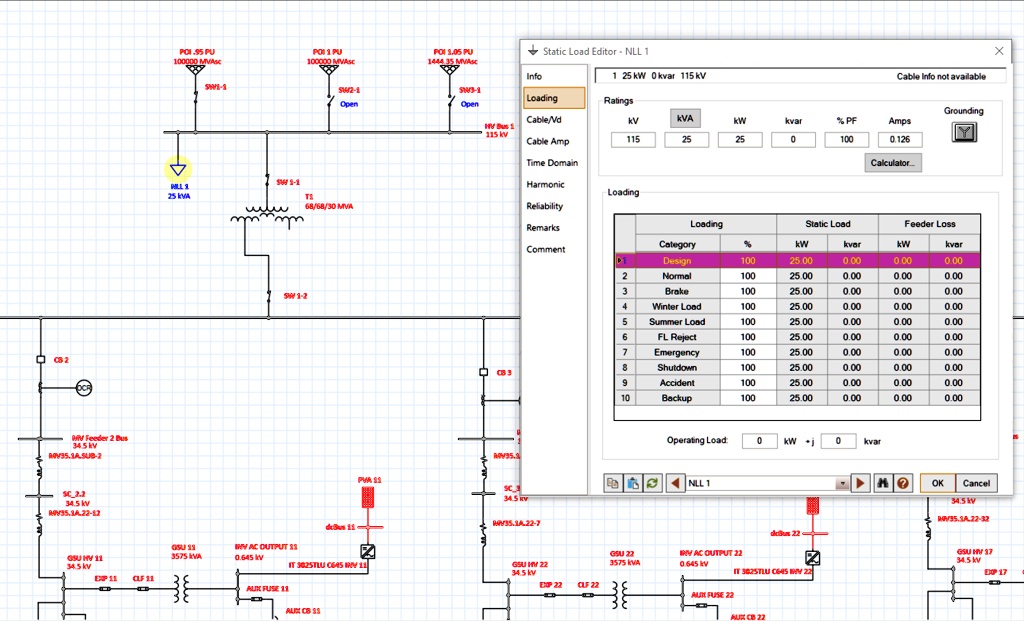The height and width of the screenshot is (621, 1024).
Task: Expand the NLL 1 element dropdown
Action: click(842, 483)
